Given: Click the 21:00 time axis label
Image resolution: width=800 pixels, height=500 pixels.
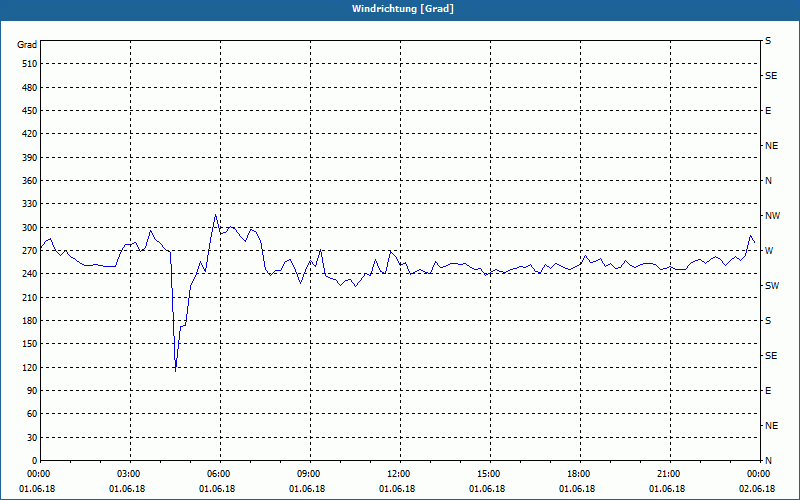Looking at the screenshot, I should [668, 474].
